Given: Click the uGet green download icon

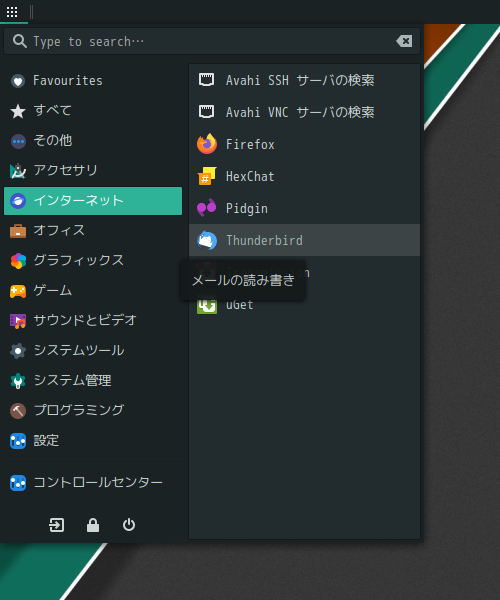Looking at the screenshot, I should (x=207, y=305).
